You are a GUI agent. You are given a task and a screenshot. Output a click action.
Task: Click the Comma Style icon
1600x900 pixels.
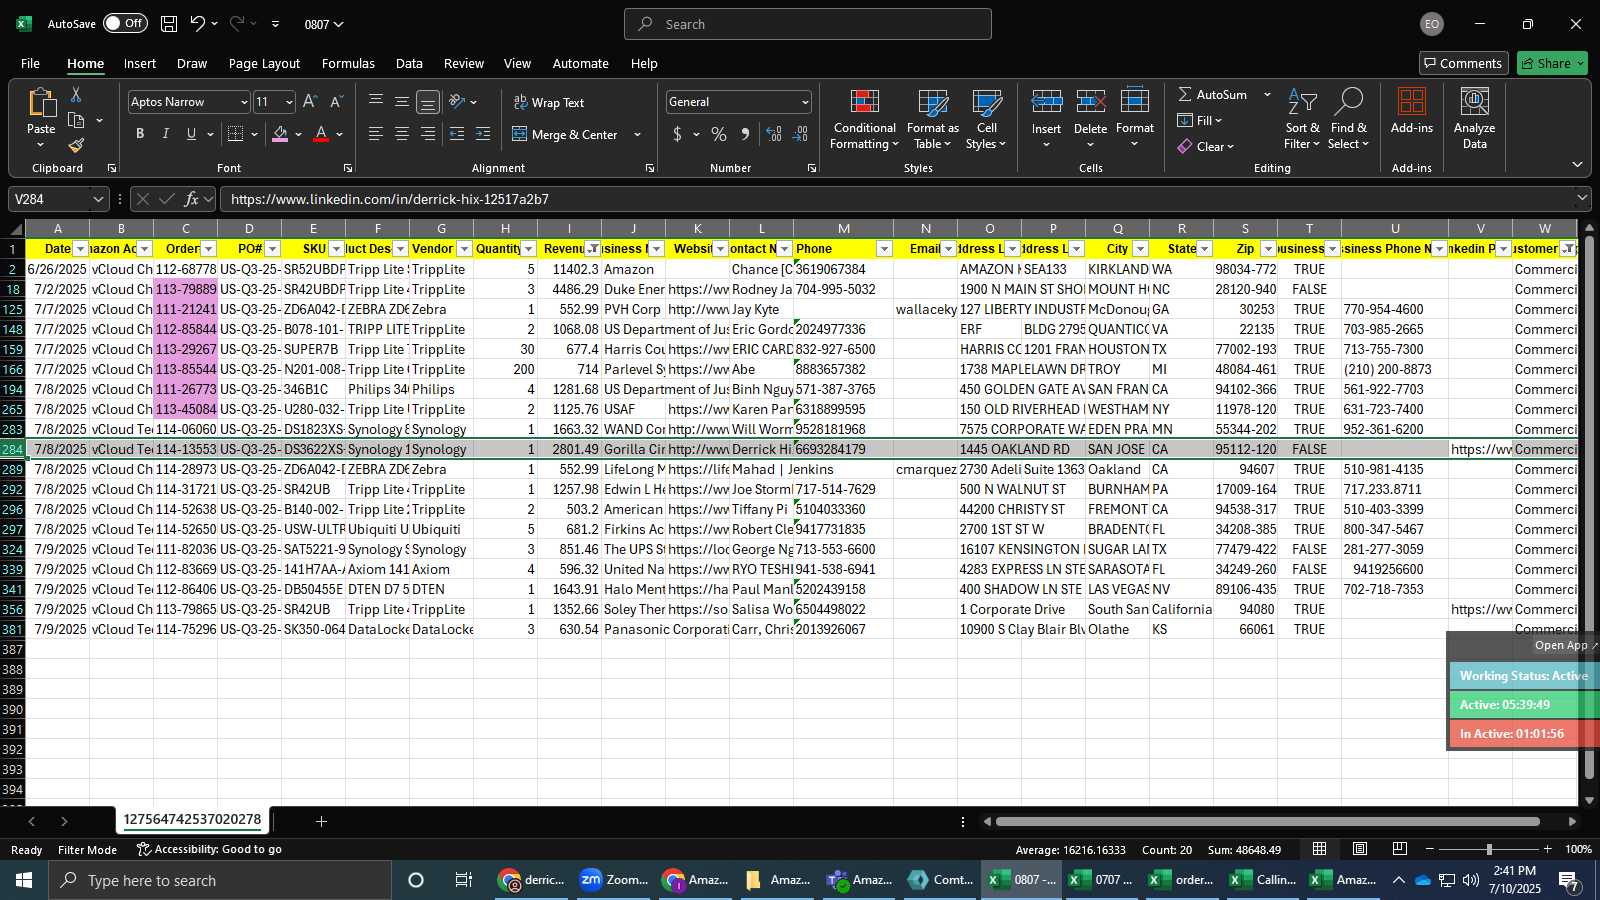coord(745,134)
